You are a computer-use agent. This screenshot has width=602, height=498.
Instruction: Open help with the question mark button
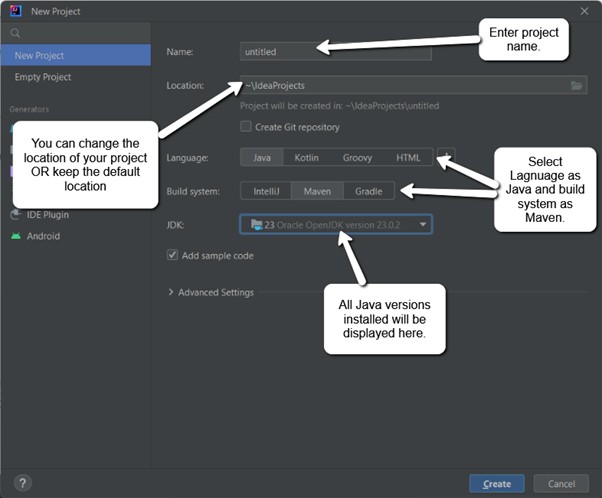click(x=23, y=483)
